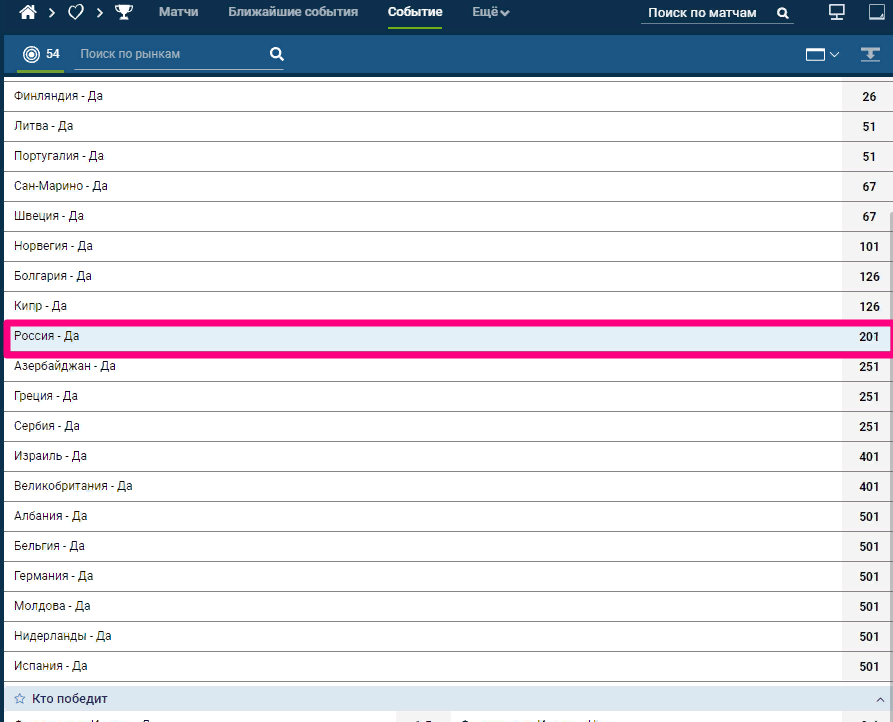Click the market search magnifier icon
This screenshot has width=893, height=722.
(x=277, y=54)
